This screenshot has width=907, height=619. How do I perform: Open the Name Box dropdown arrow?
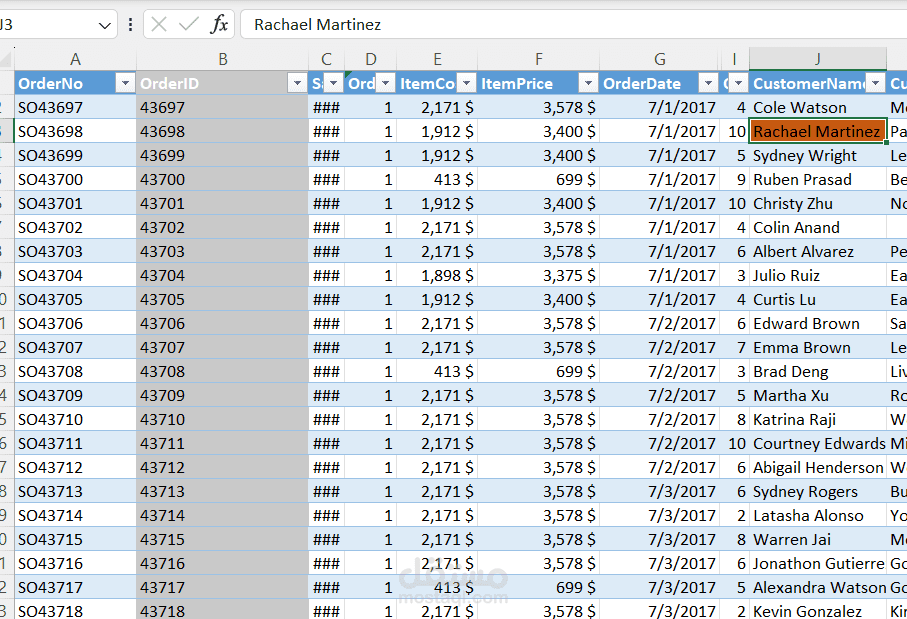tap(105, 25)
